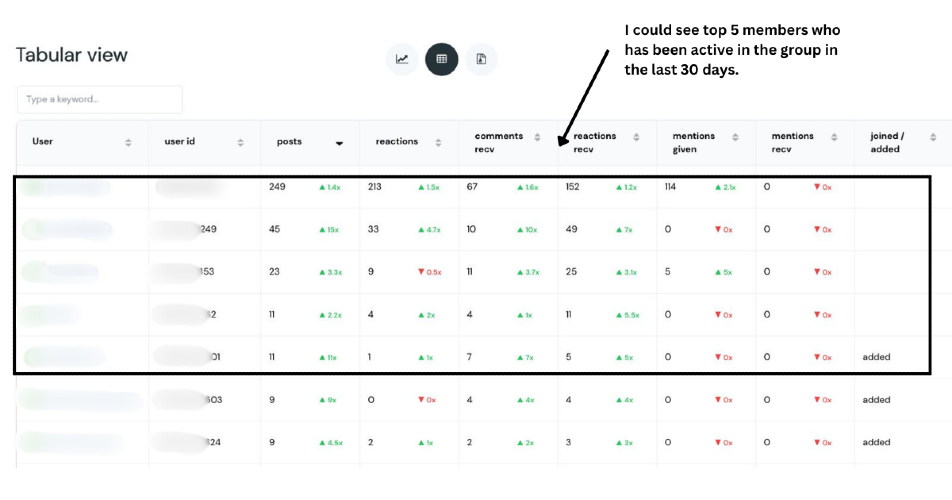Switch to the line chart view icon
Image resolution: width=952 pixels, height=500 pixels.
[x=402, y=59]
